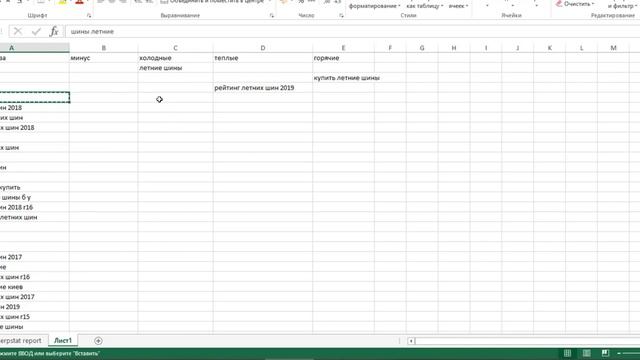Open Insert Function via fx icon

click(53, 31)
